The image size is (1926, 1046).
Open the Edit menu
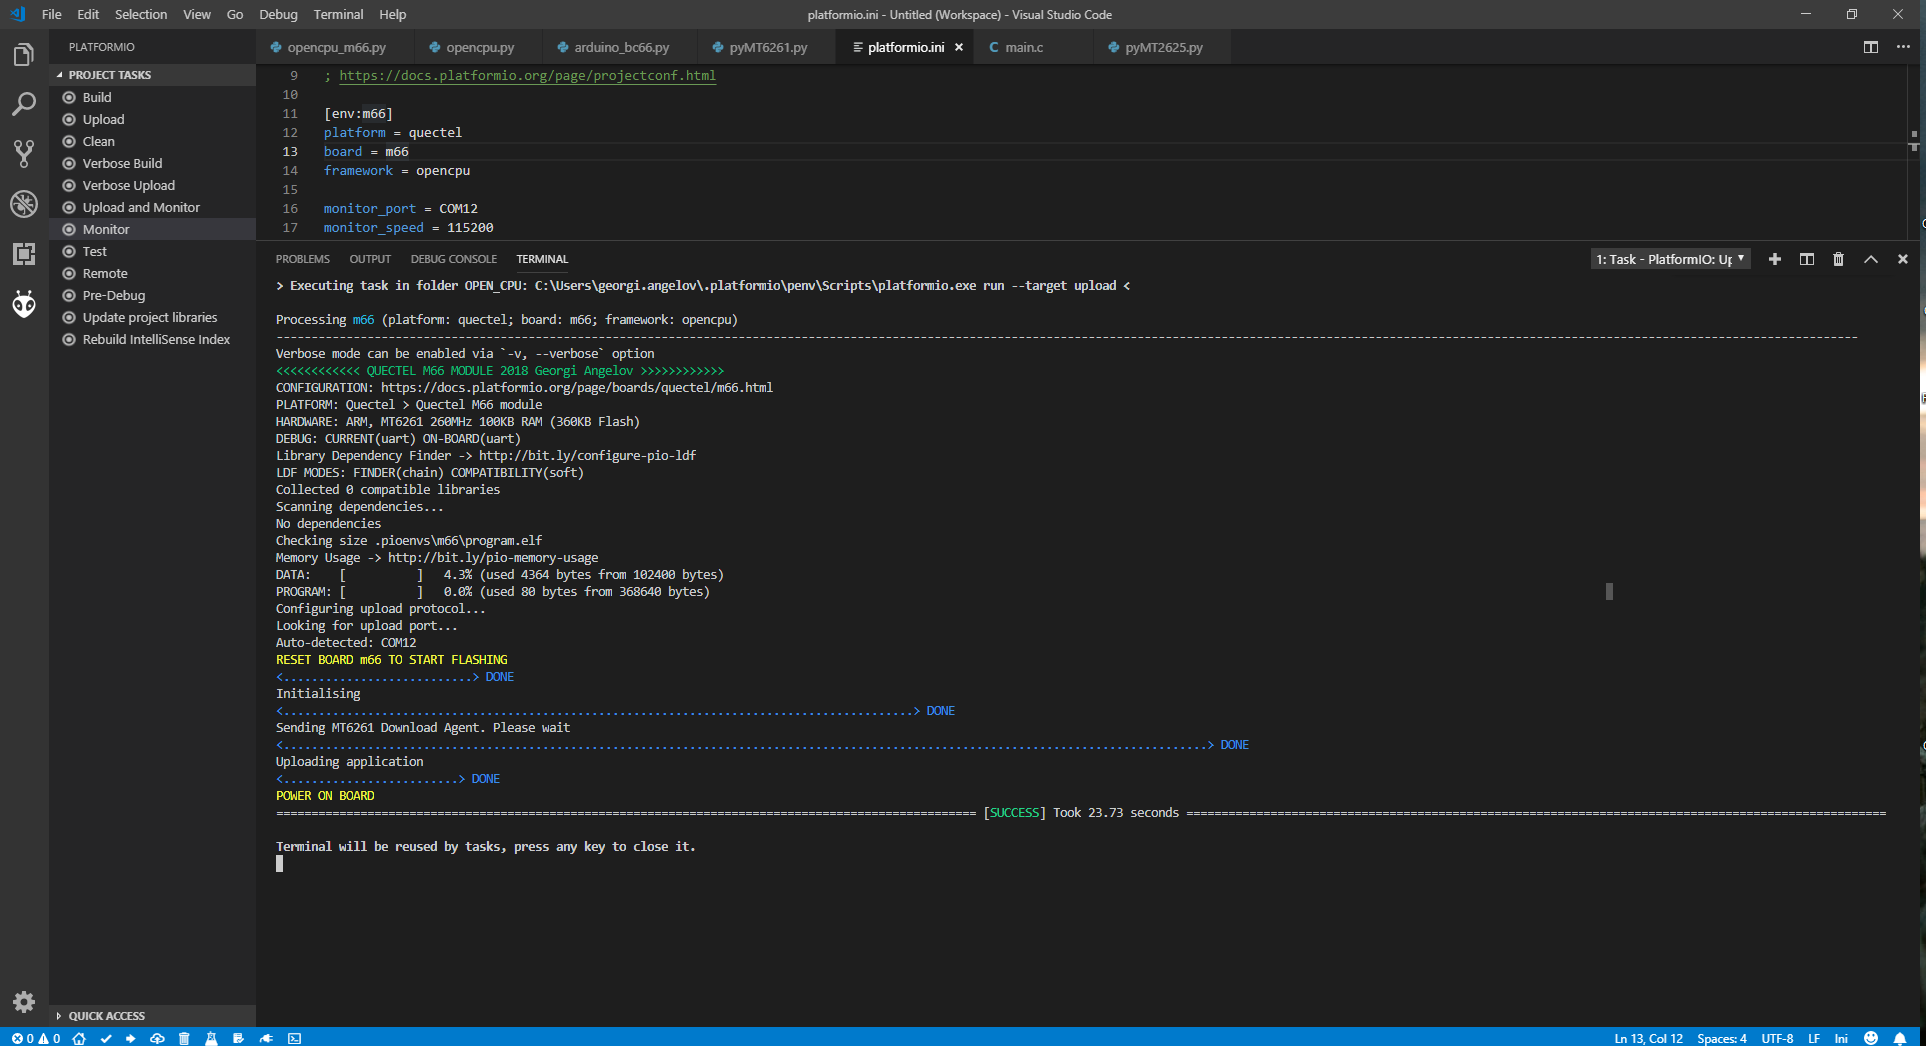88,14
